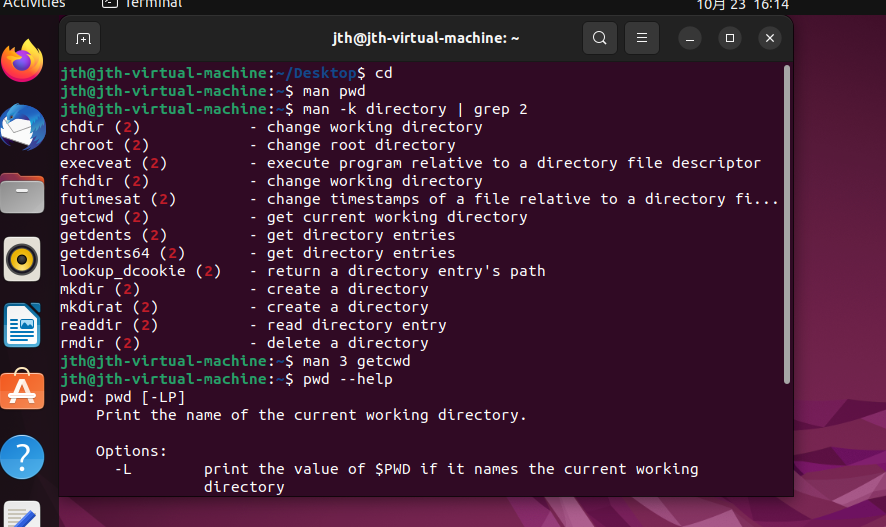886x527 pixels.
Task: Open a new tab in the terminal
Action: pos(83,38)
